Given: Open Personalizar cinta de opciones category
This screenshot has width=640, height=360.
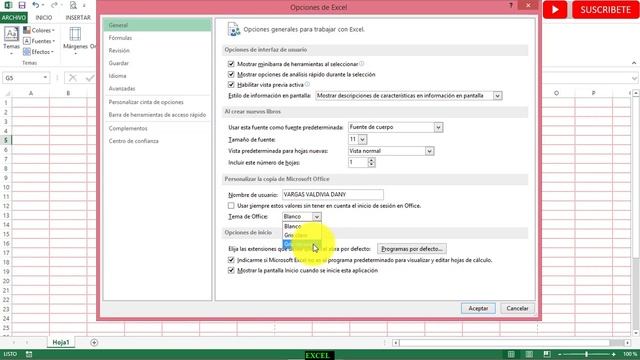Looking at the screenshot, I should point(157,102).
